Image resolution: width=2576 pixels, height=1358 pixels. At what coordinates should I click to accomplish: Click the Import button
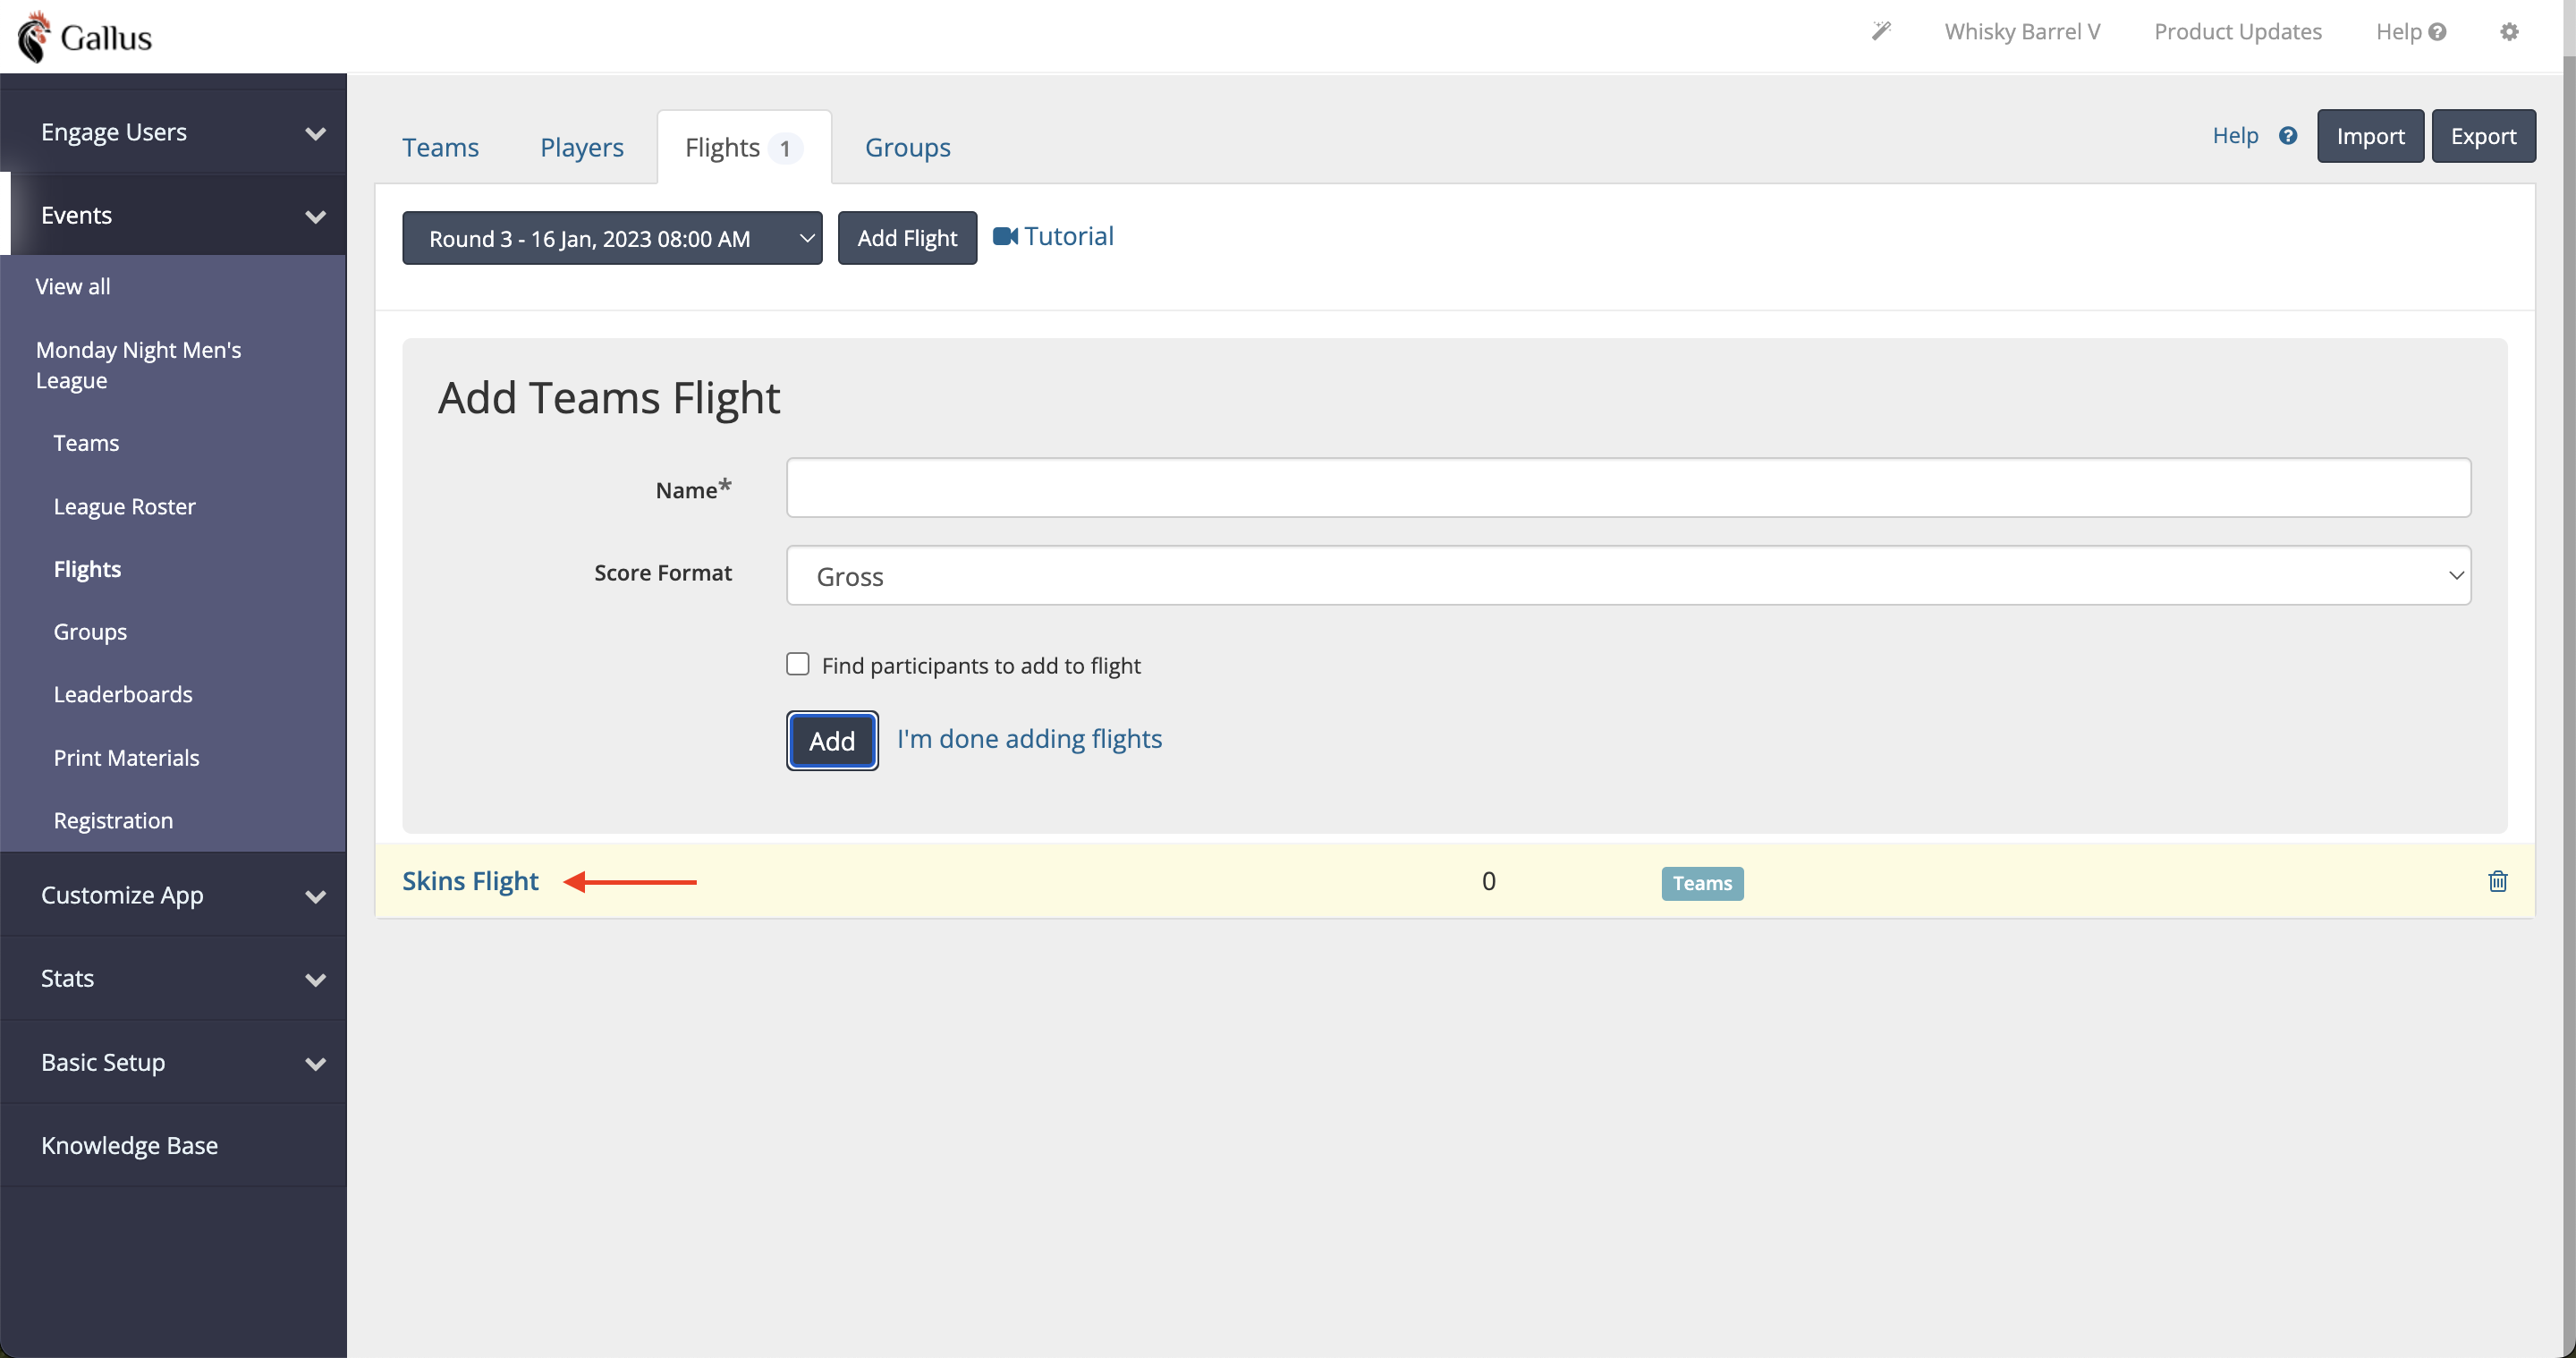click(2370, 136)
